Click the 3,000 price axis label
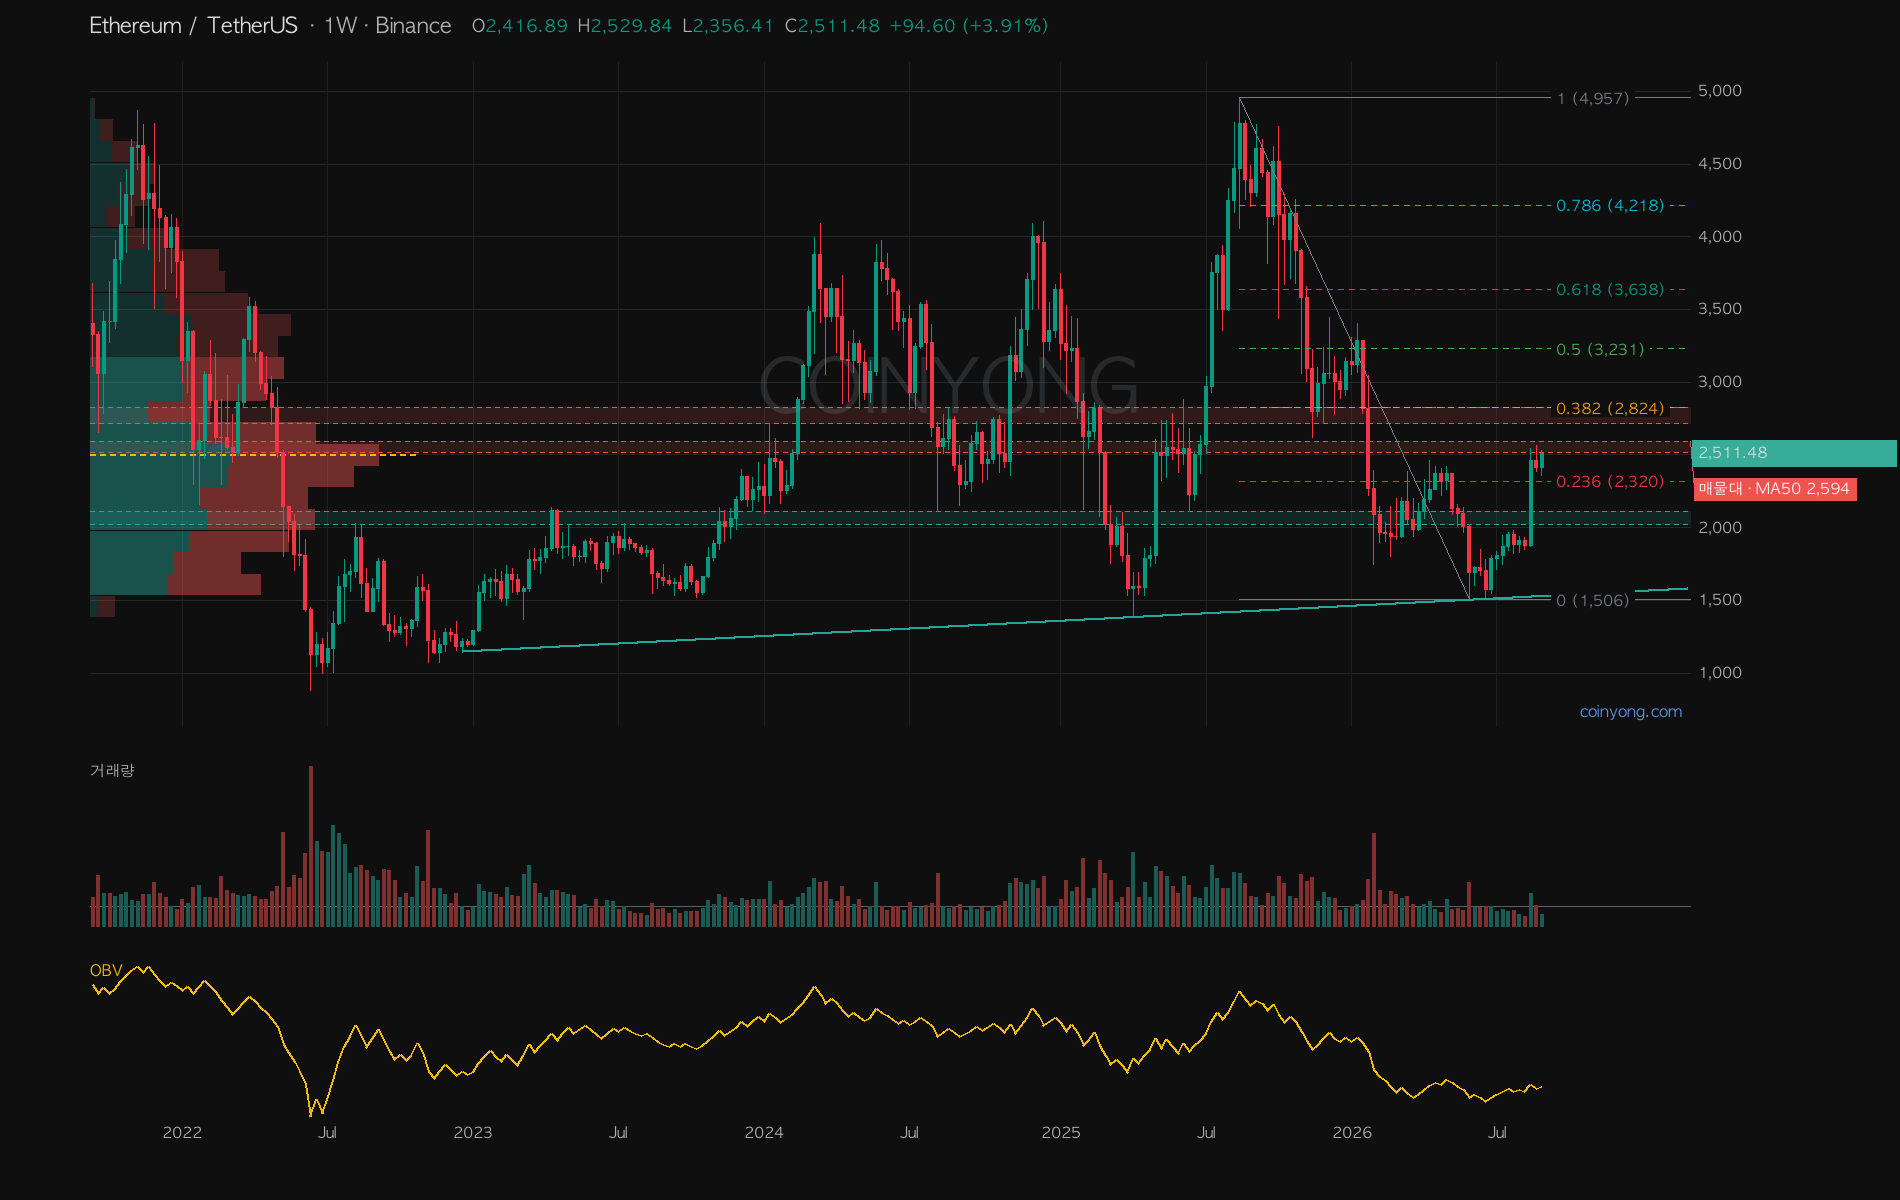 tap(1720, 382)
